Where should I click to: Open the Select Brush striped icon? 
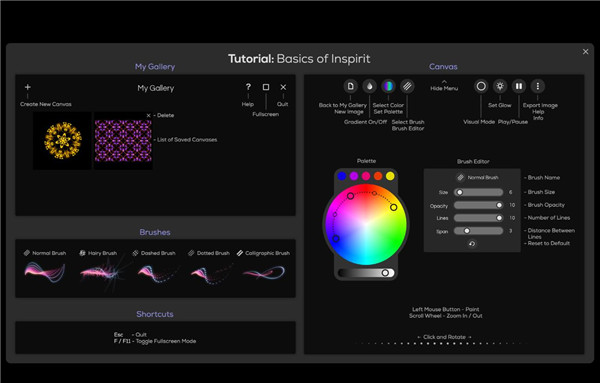[x=407, y=86]
